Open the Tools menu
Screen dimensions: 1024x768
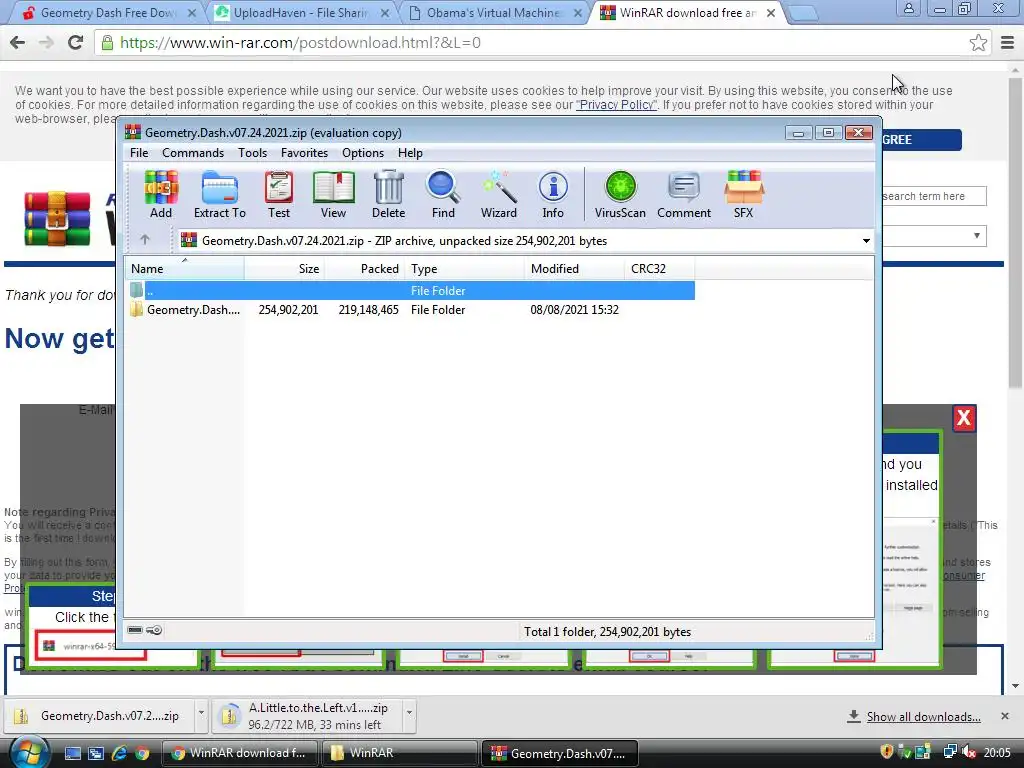click(x=252, y=153)
